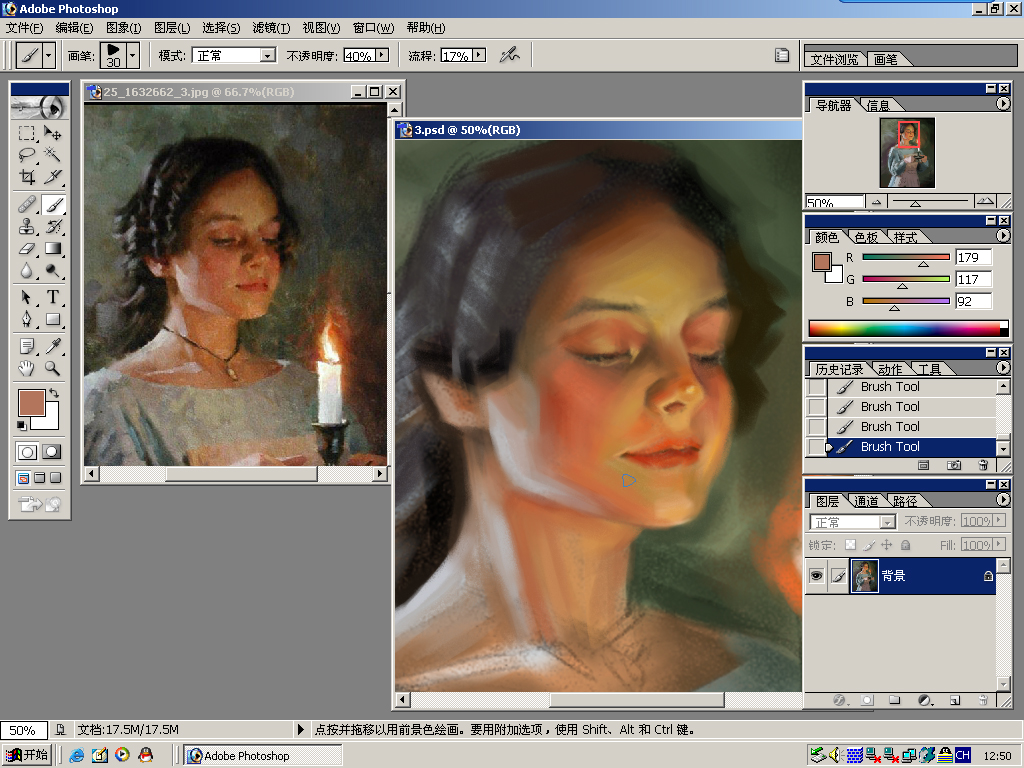The width and height of the screenshot is (1024, 768).
Task: Open the History panel flyout menu
Action: pos(1003,368)
